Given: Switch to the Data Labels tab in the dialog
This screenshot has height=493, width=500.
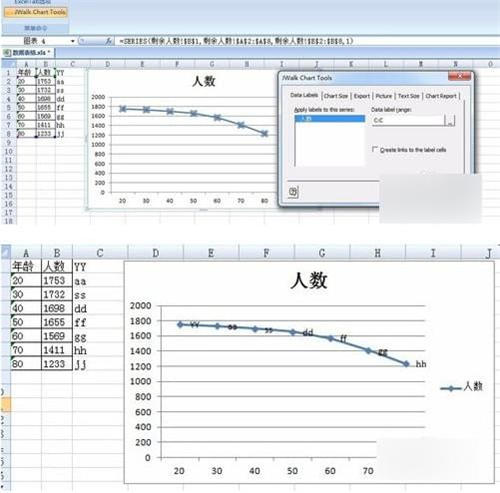Looking at the screenshot, I should (x=304, y=95).
